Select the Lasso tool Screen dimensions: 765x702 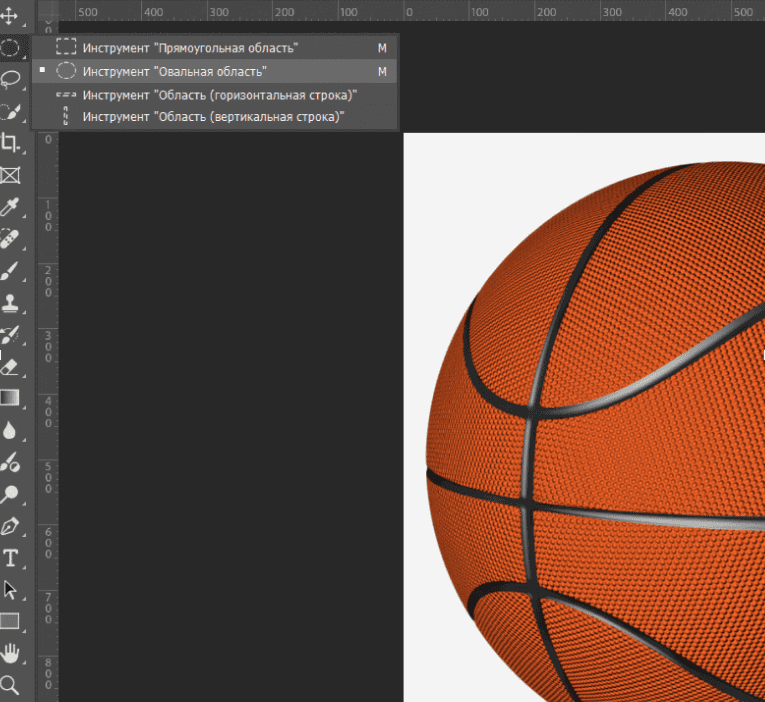(x=10, y=79)
